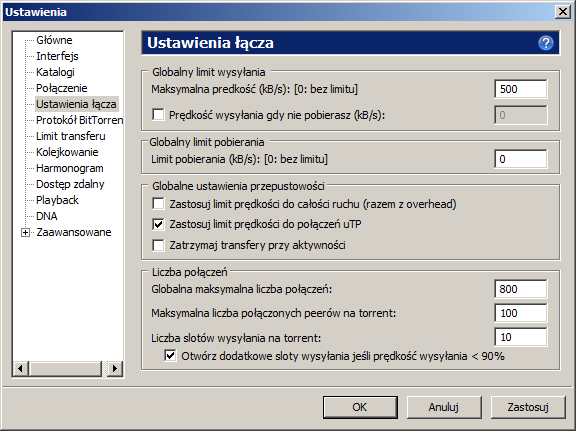Click the tree scrollbar left arrow
This screenshot has width=576, height=431.
21,368
